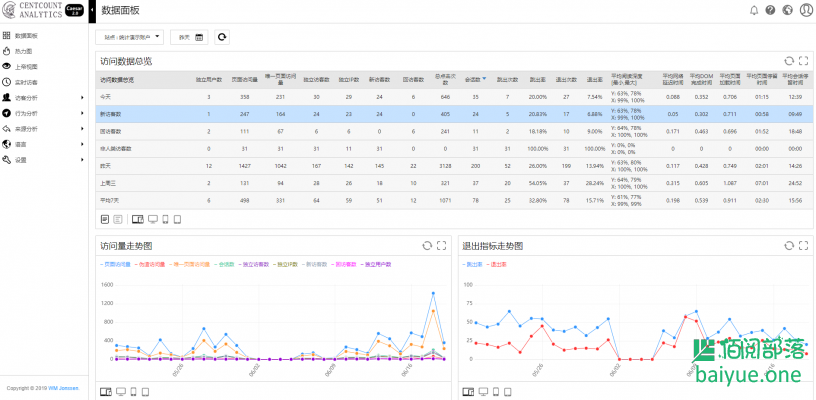Filter 访问量走势图 to phone devices

[134, 391]
